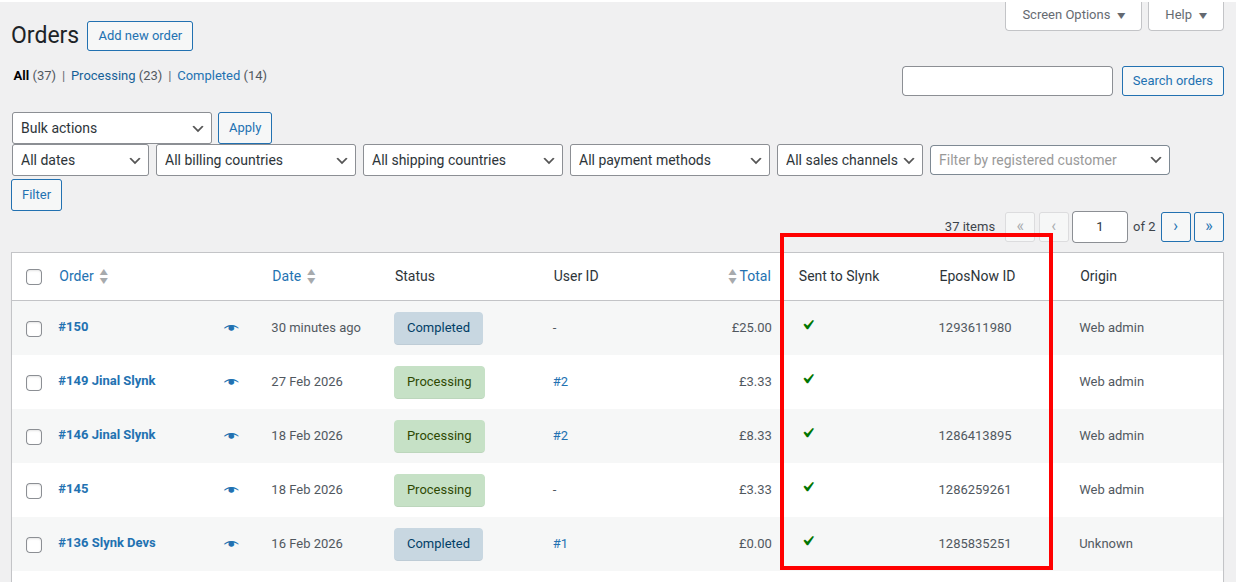Open preview eye for order #146
This screenshot has height=582, width=1236.
pyautogui.click(x=231, y=436)
